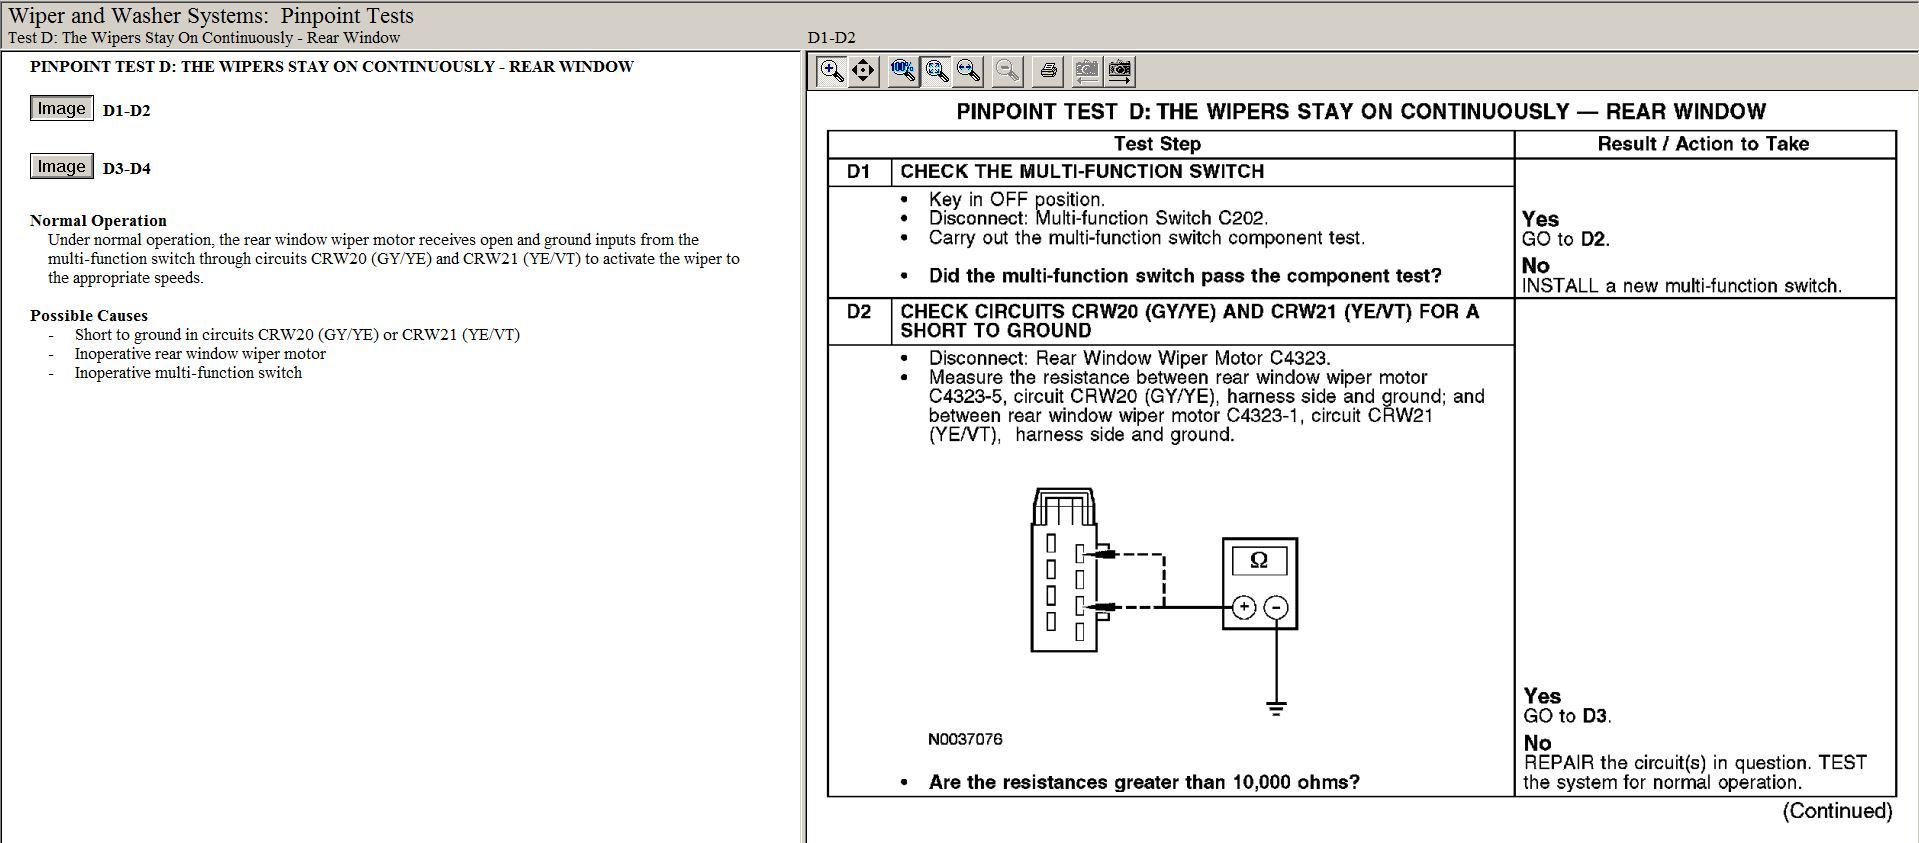Screen dimensions: 1919x843
Task: Go to next image with camera icon
Action: click(1120, 71)
